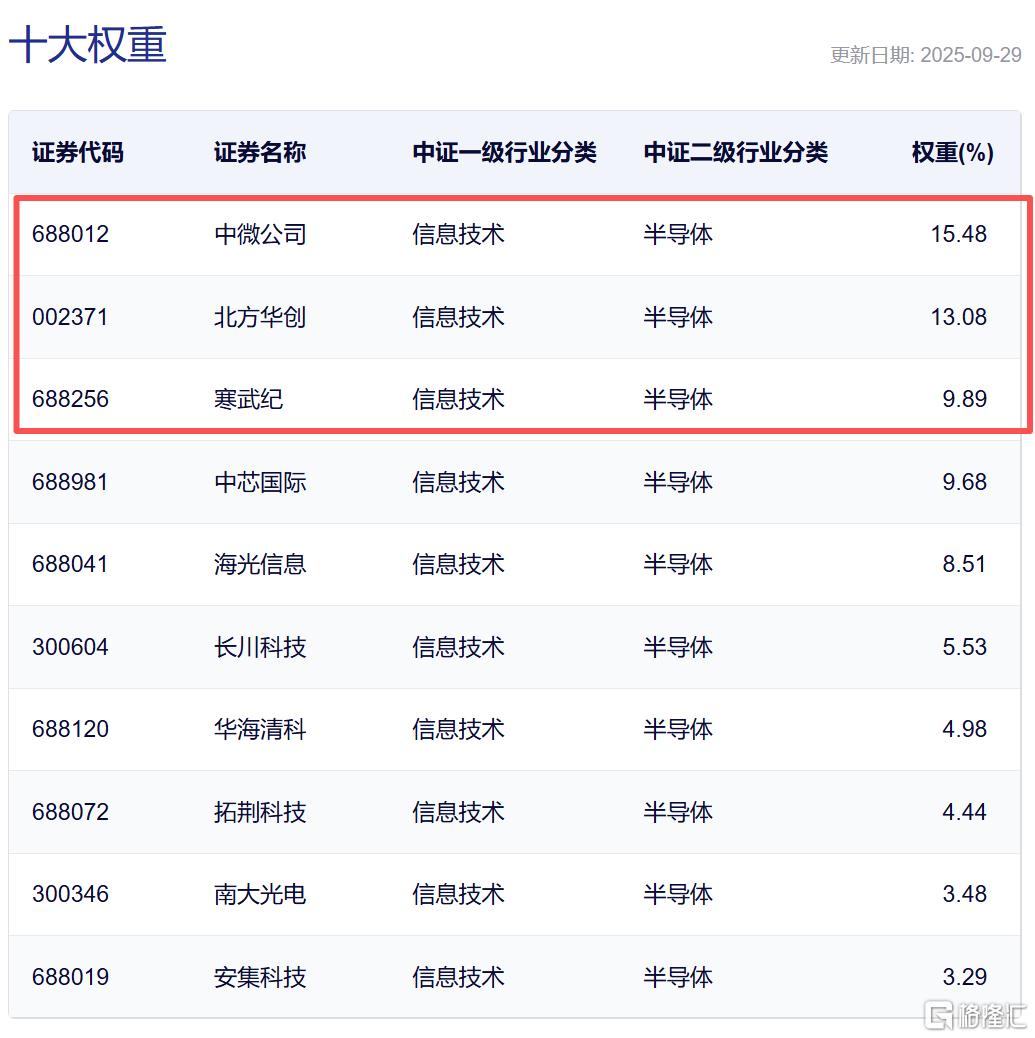Select stock code 300346
Image resolution: width=1035 pixels, height=1038 pixels.
click(70, 893)
